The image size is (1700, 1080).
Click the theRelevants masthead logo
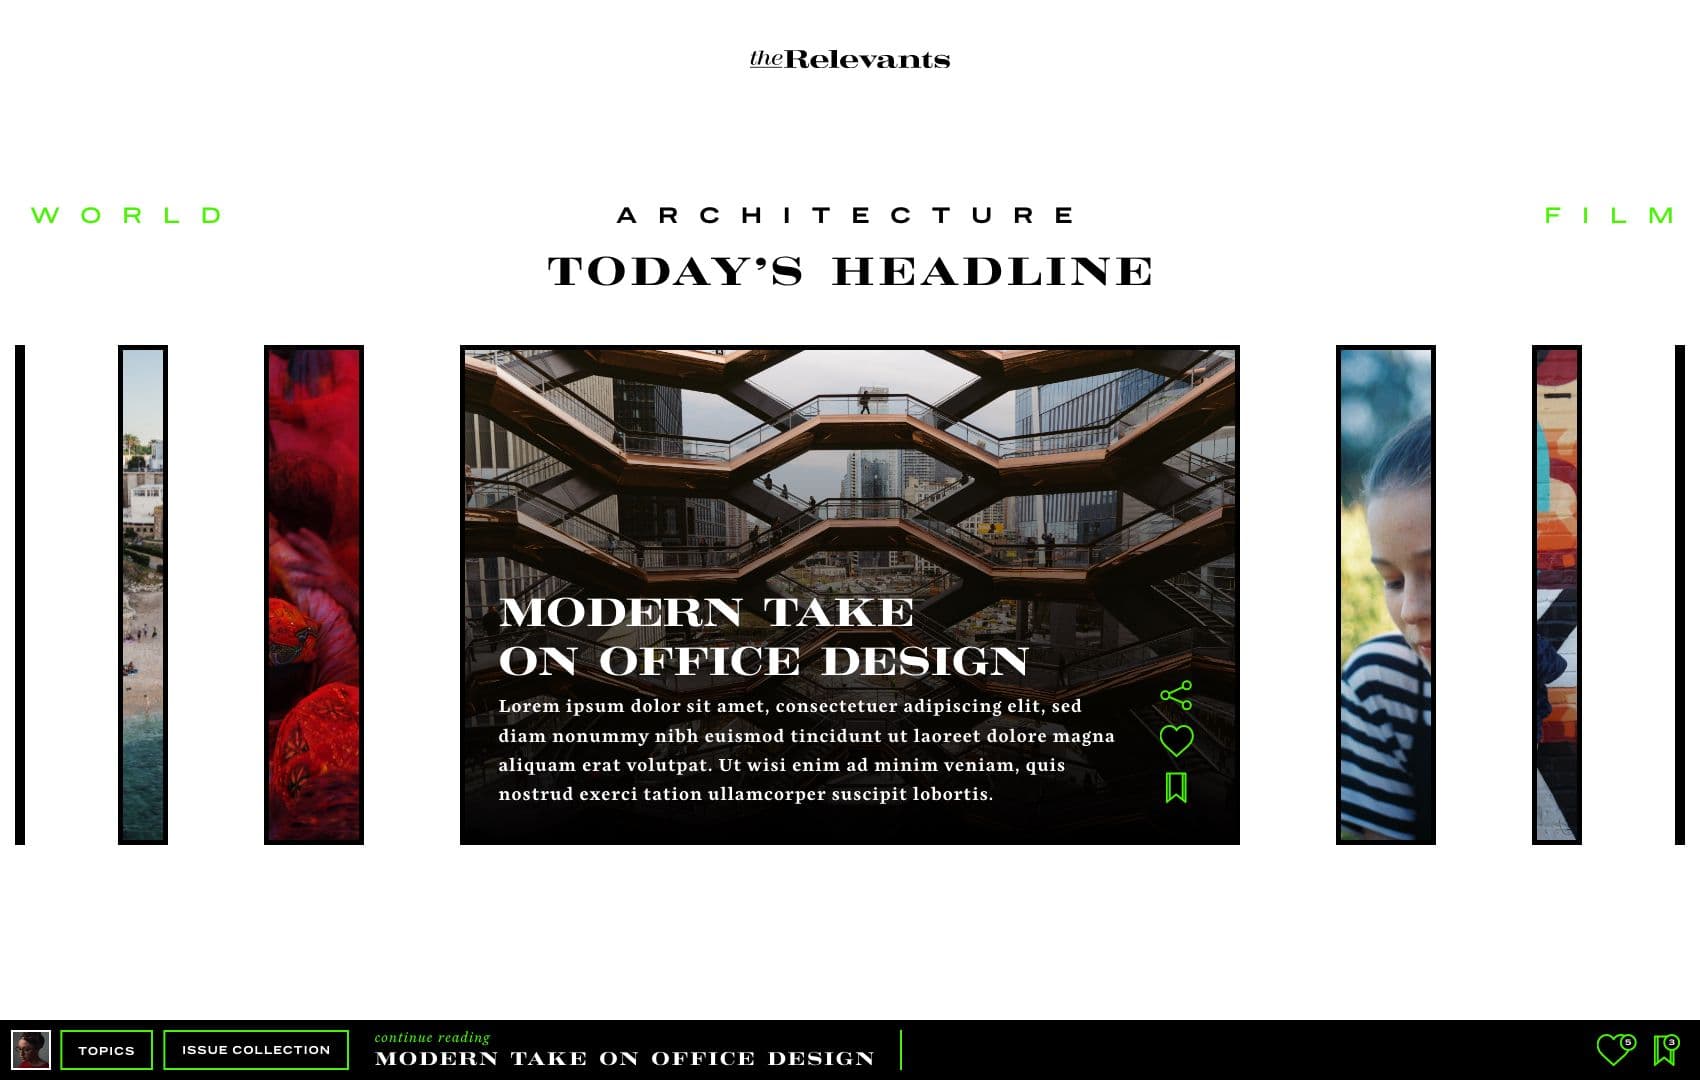click(849, 58)
